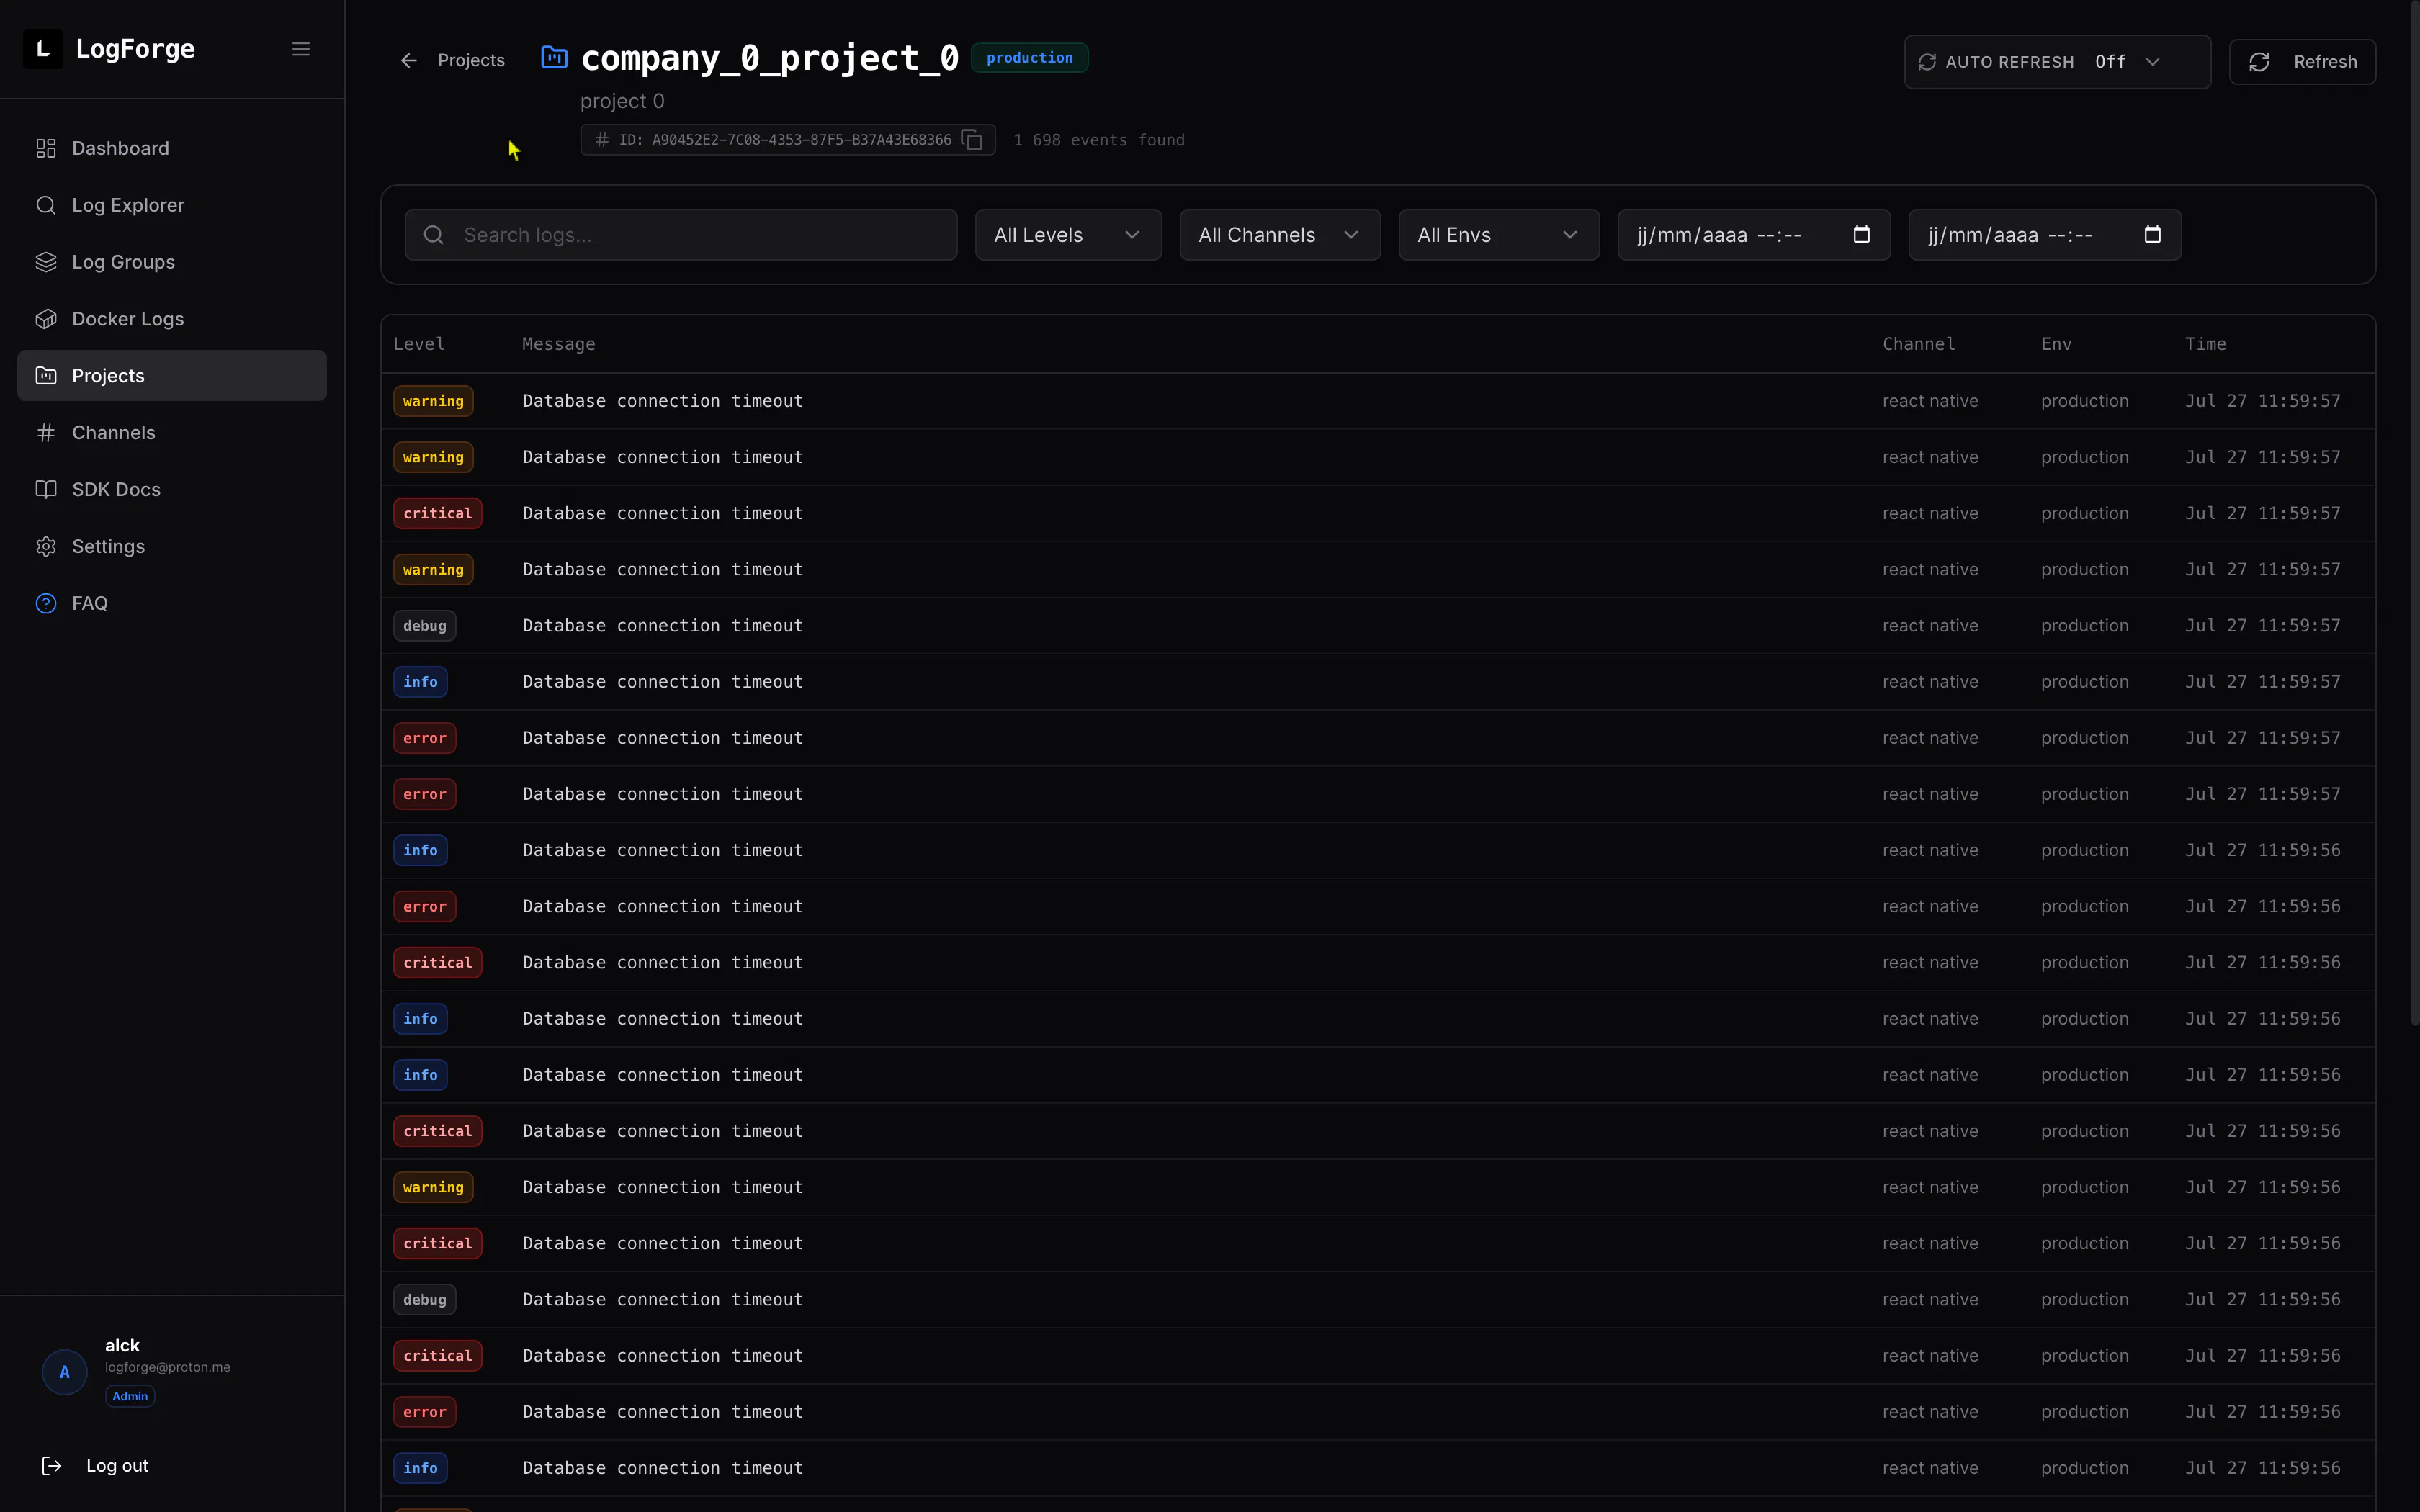Viewport: 2420px width, 1512px height.
Task: Open the All Channels dropdown
Action: click(x=1280, y=235)
